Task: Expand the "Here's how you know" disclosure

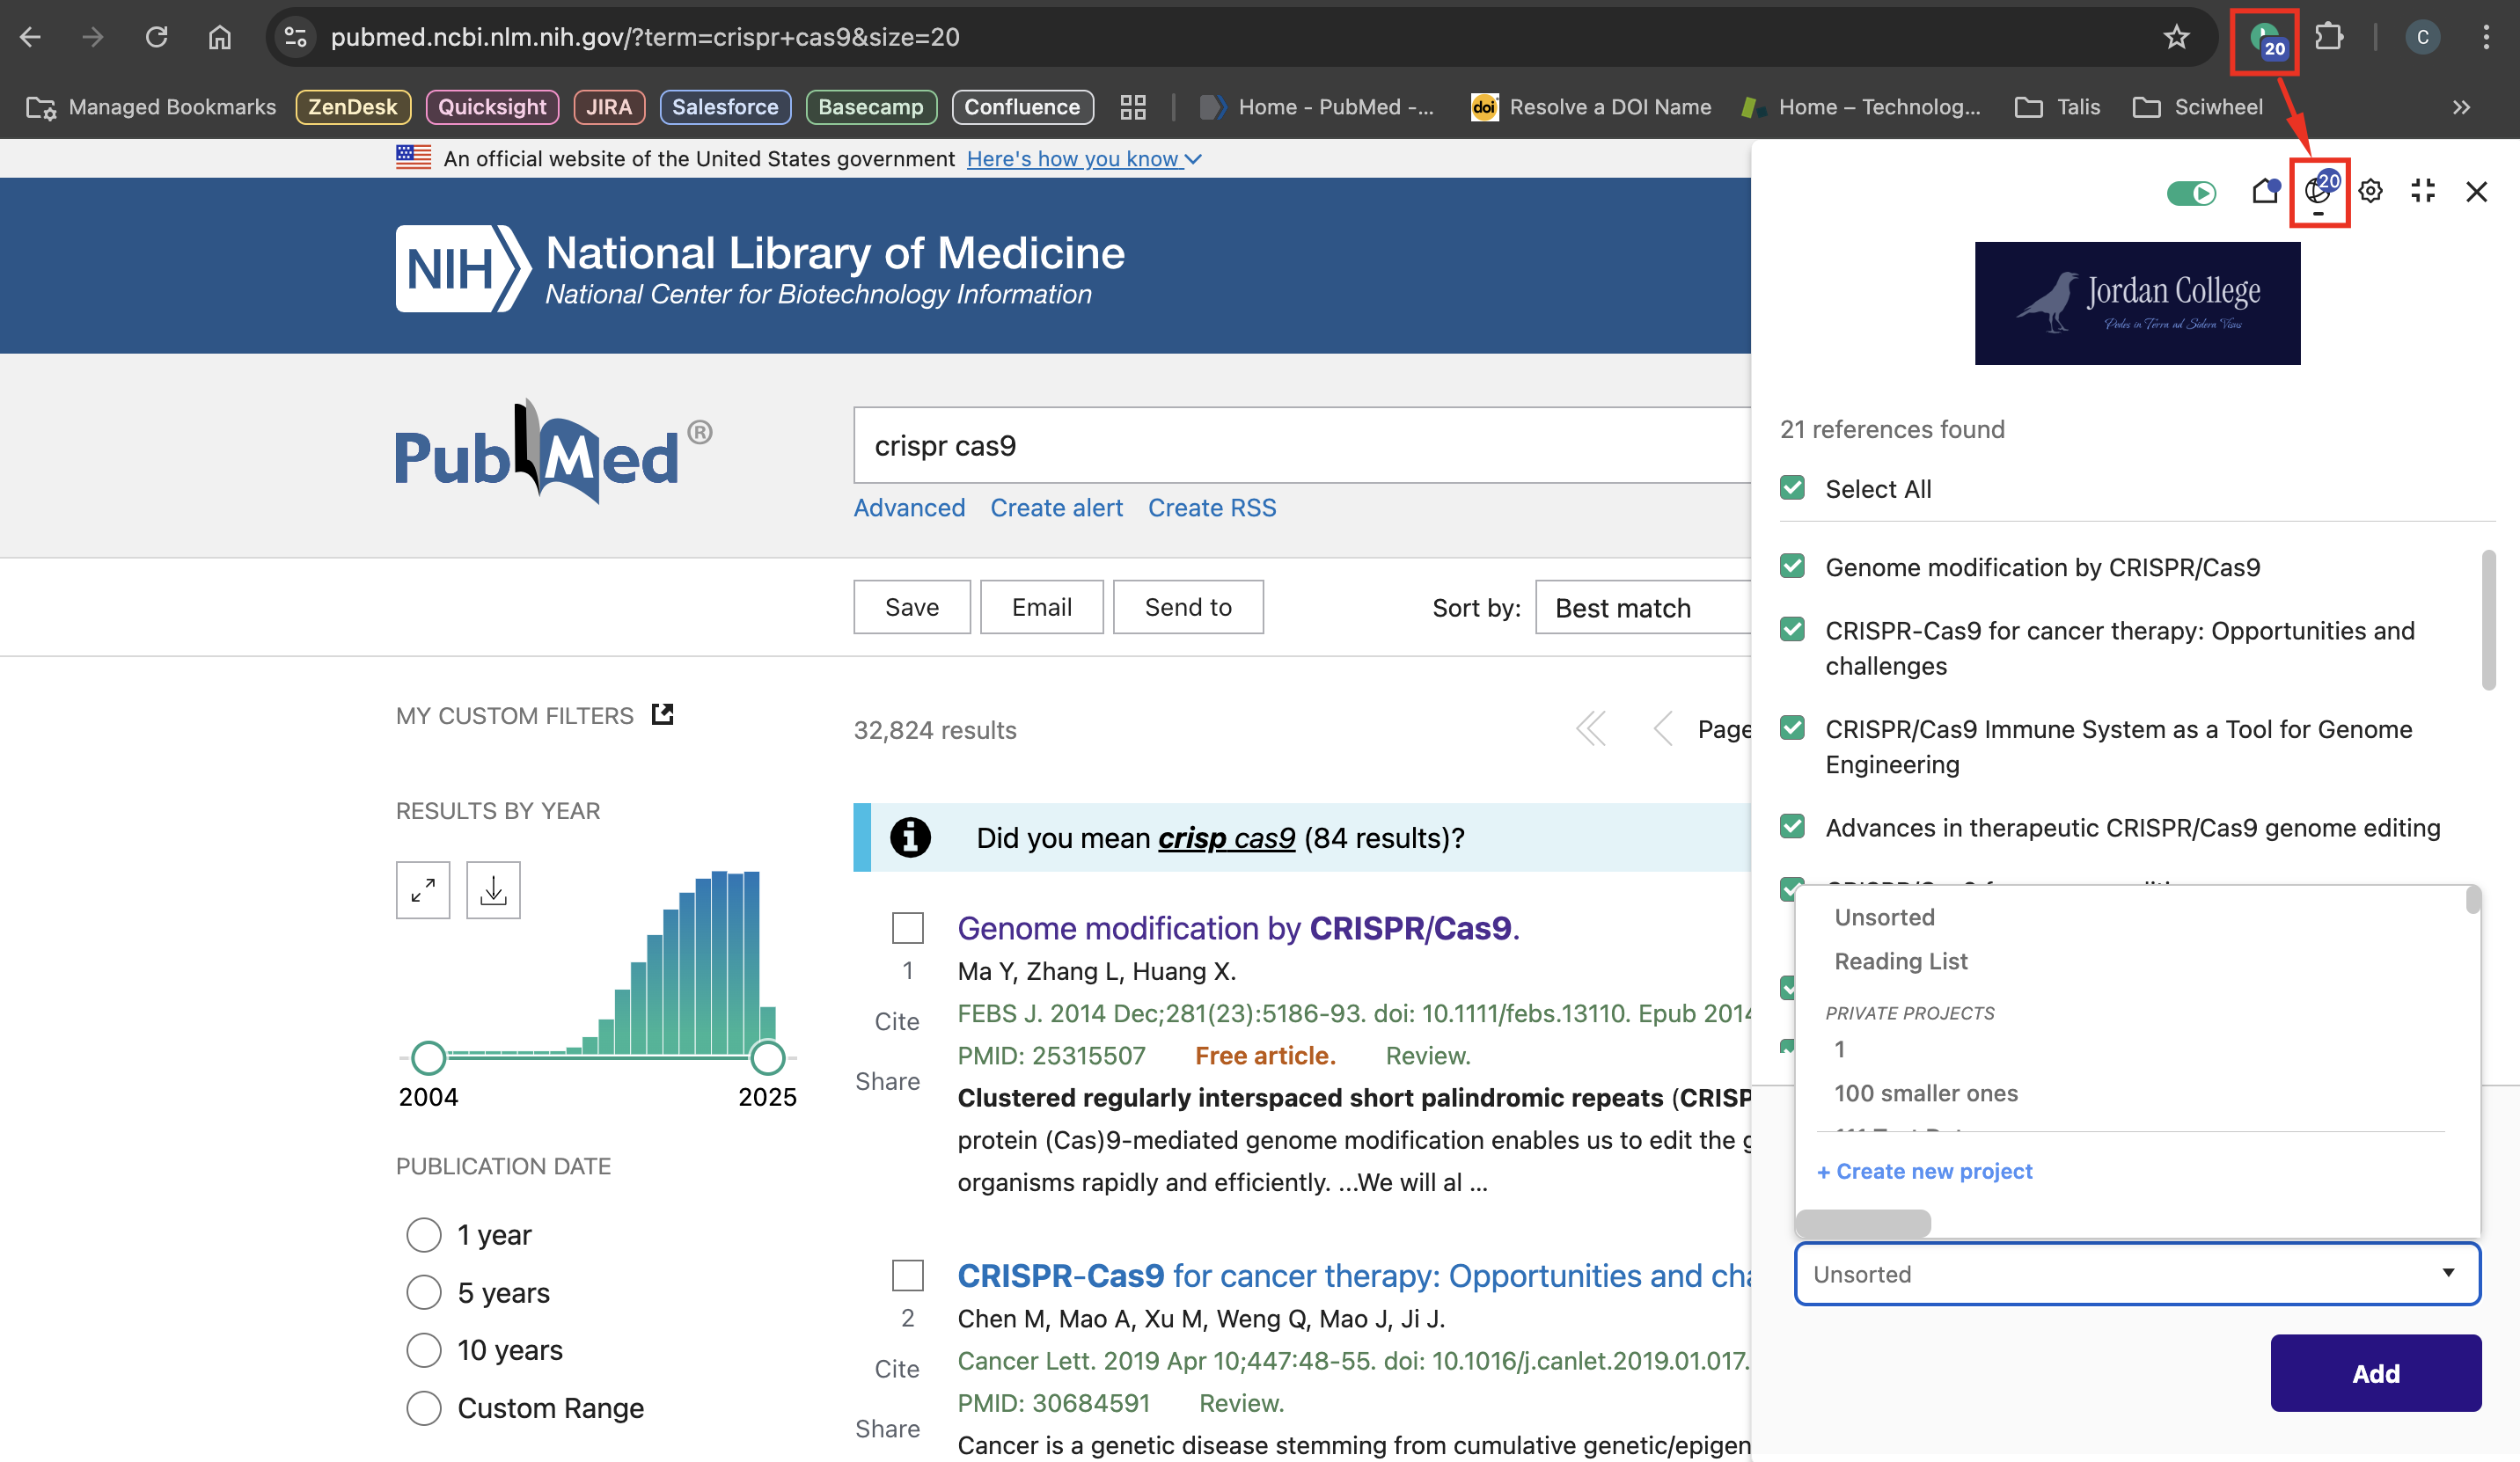Action: [x=1084, y=159]
